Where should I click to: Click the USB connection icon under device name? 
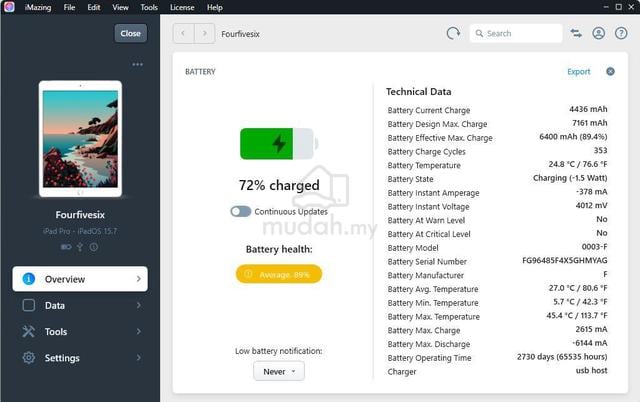pos(80,247)
